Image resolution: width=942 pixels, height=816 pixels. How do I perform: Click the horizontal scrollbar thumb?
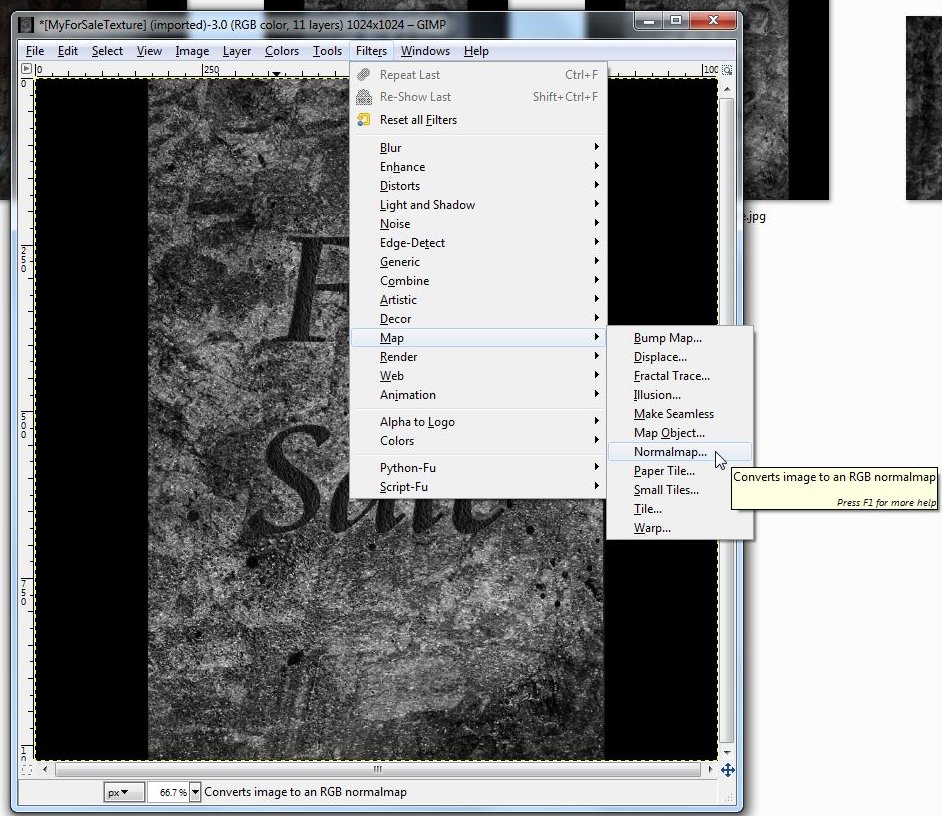(378, 769)
